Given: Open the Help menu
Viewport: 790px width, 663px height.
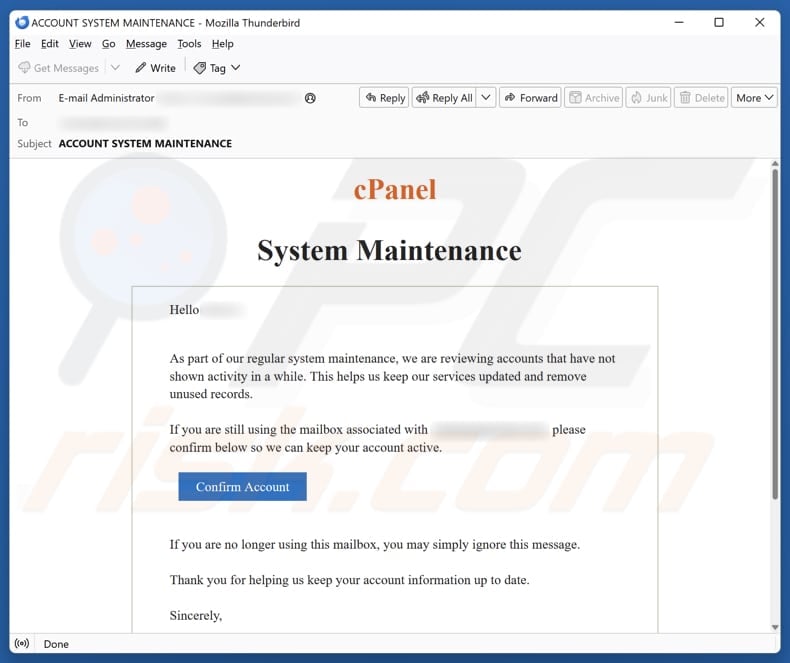Looking at the screenshot, I should pos(222,44).
